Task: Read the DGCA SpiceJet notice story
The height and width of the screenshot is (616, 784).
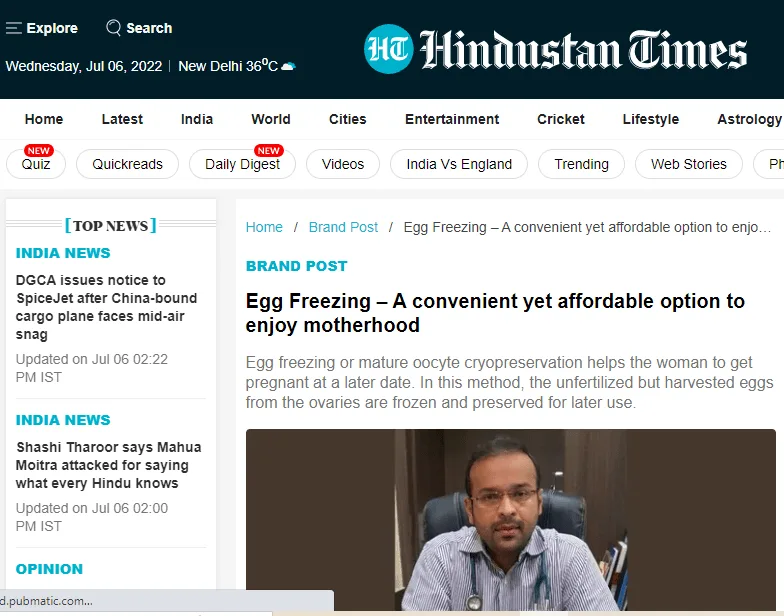Action: coord(106,307)
